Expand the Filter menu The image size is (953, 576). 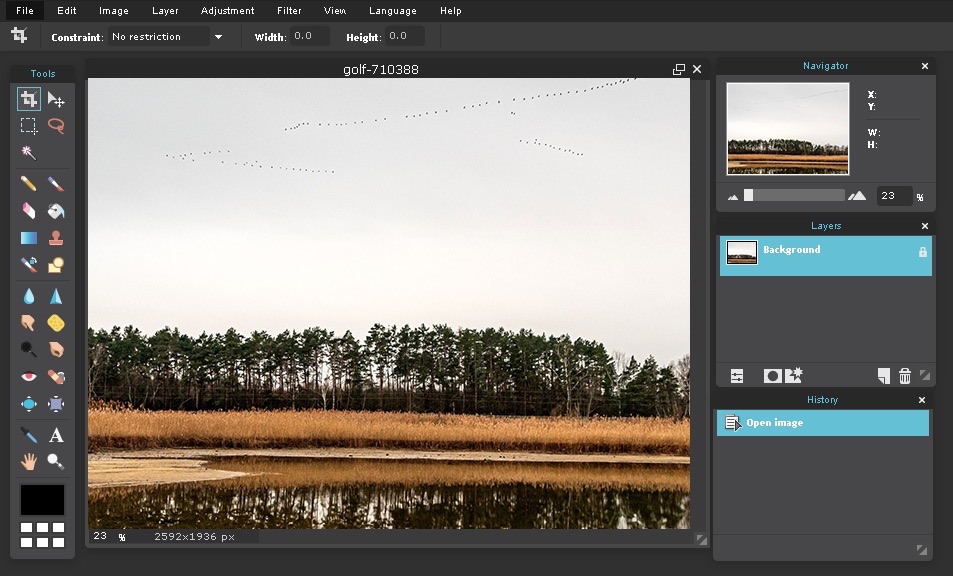[288, 11]
